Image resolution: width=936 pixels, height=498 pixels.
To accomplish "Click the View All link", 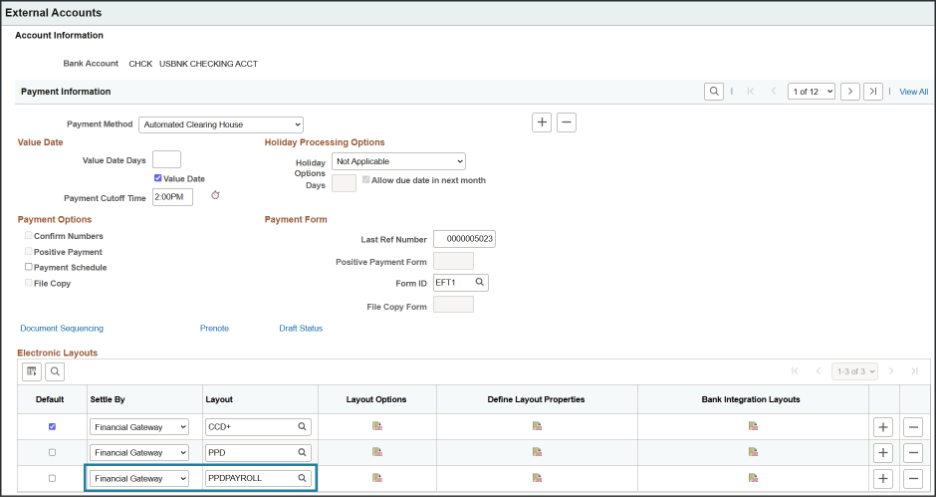I will click(913, 92).
